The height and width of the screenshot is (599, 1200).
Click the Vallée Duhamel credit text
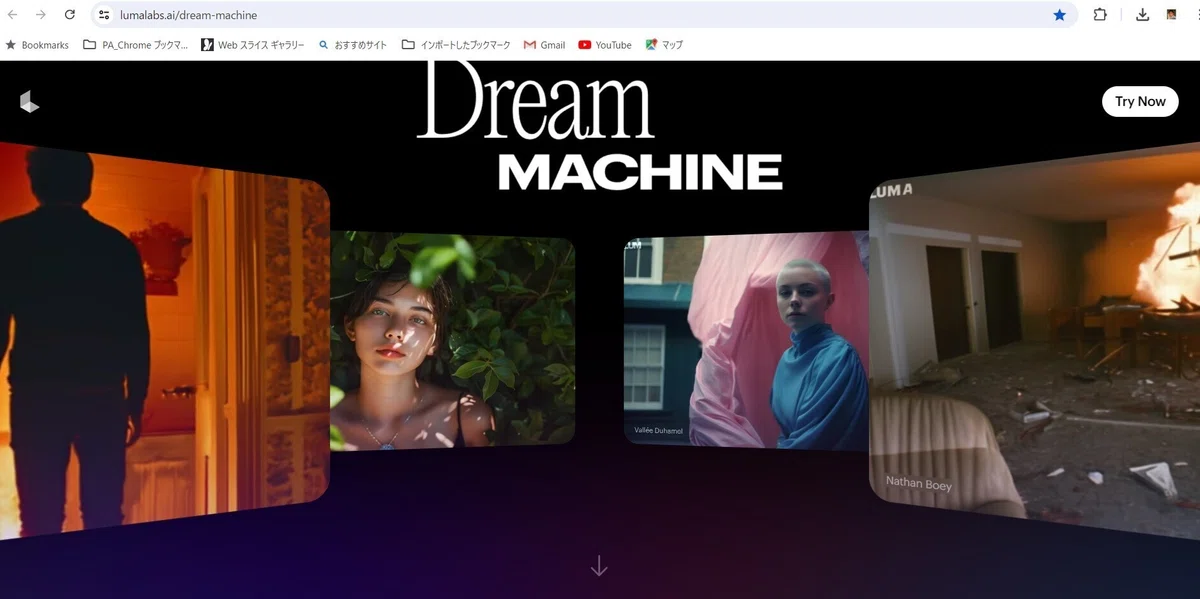point(657,430)
